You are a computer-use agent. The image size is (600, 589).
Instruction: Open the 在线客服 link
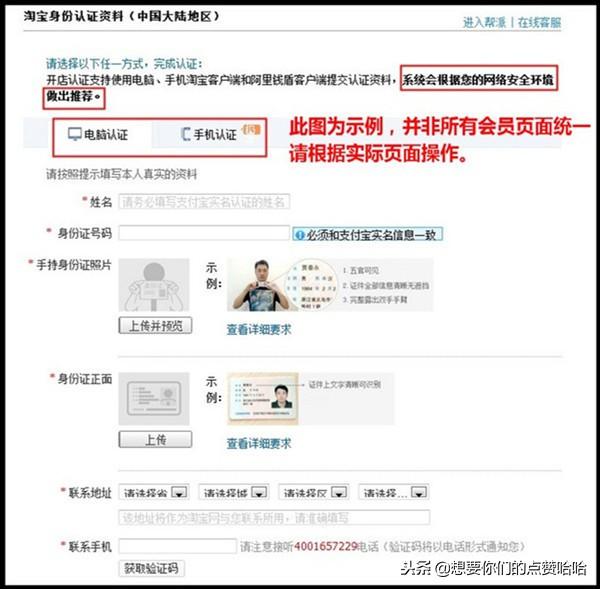[539, 22]
